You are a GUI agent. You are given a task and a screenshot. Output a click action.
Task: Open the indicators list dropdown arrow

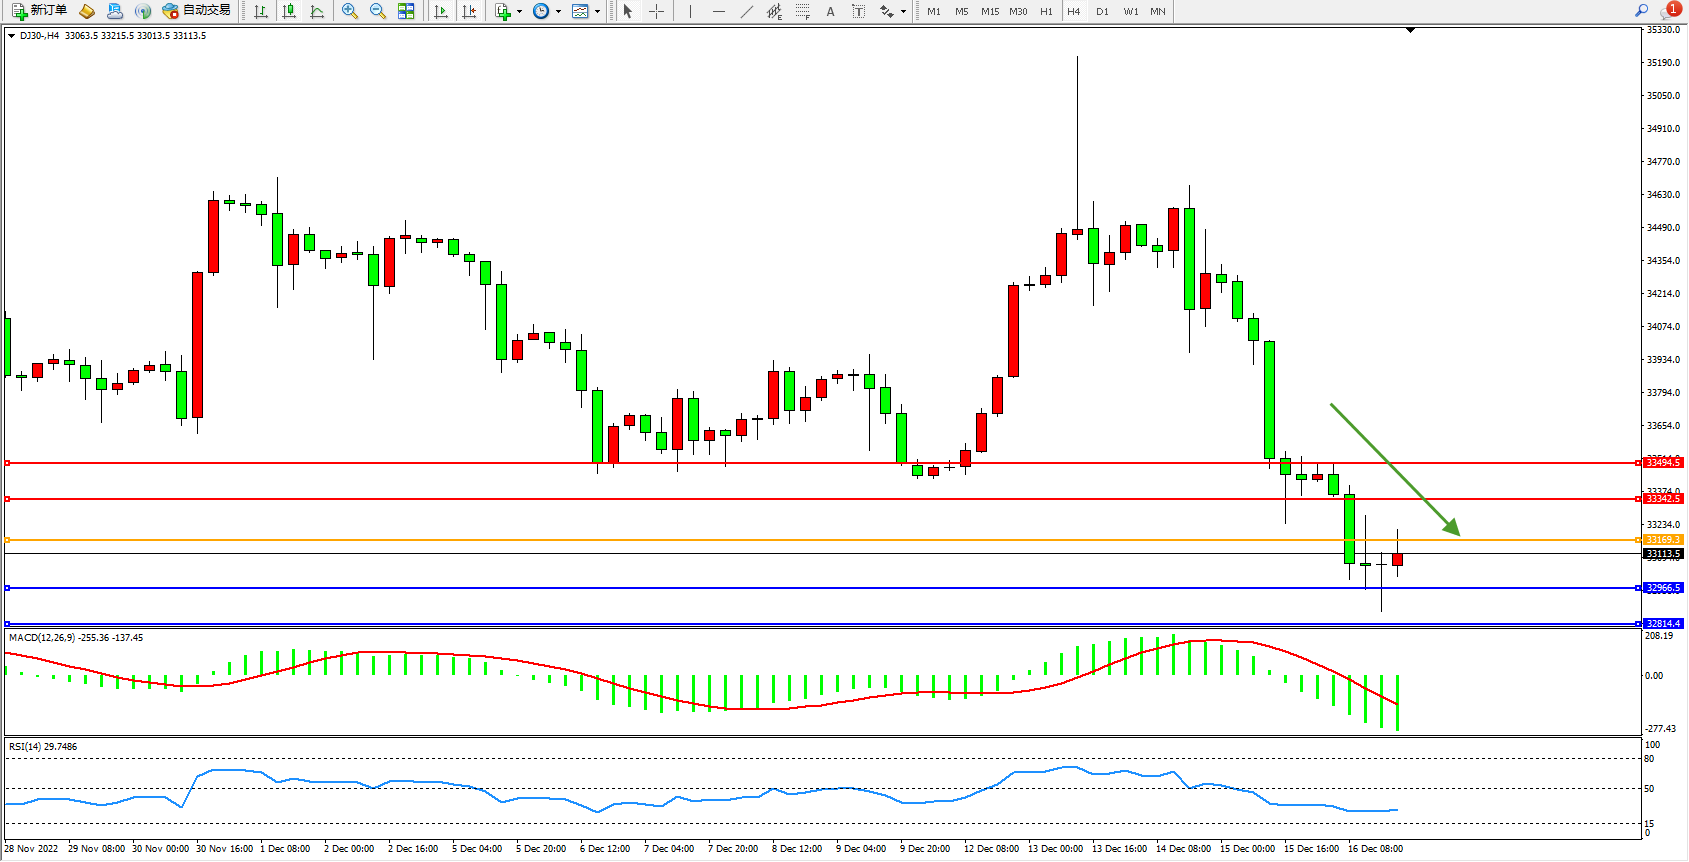(x=519, y=12)
